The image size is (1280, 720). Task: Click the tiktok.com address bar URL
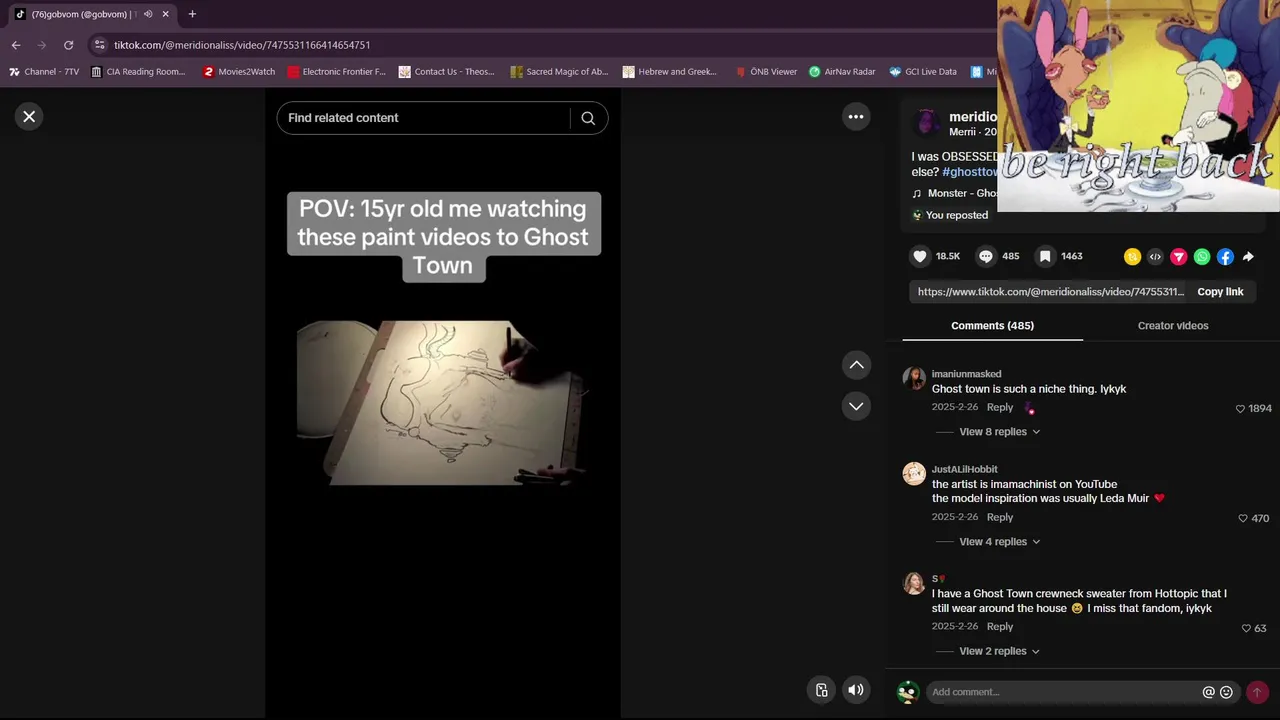[242, 45]
